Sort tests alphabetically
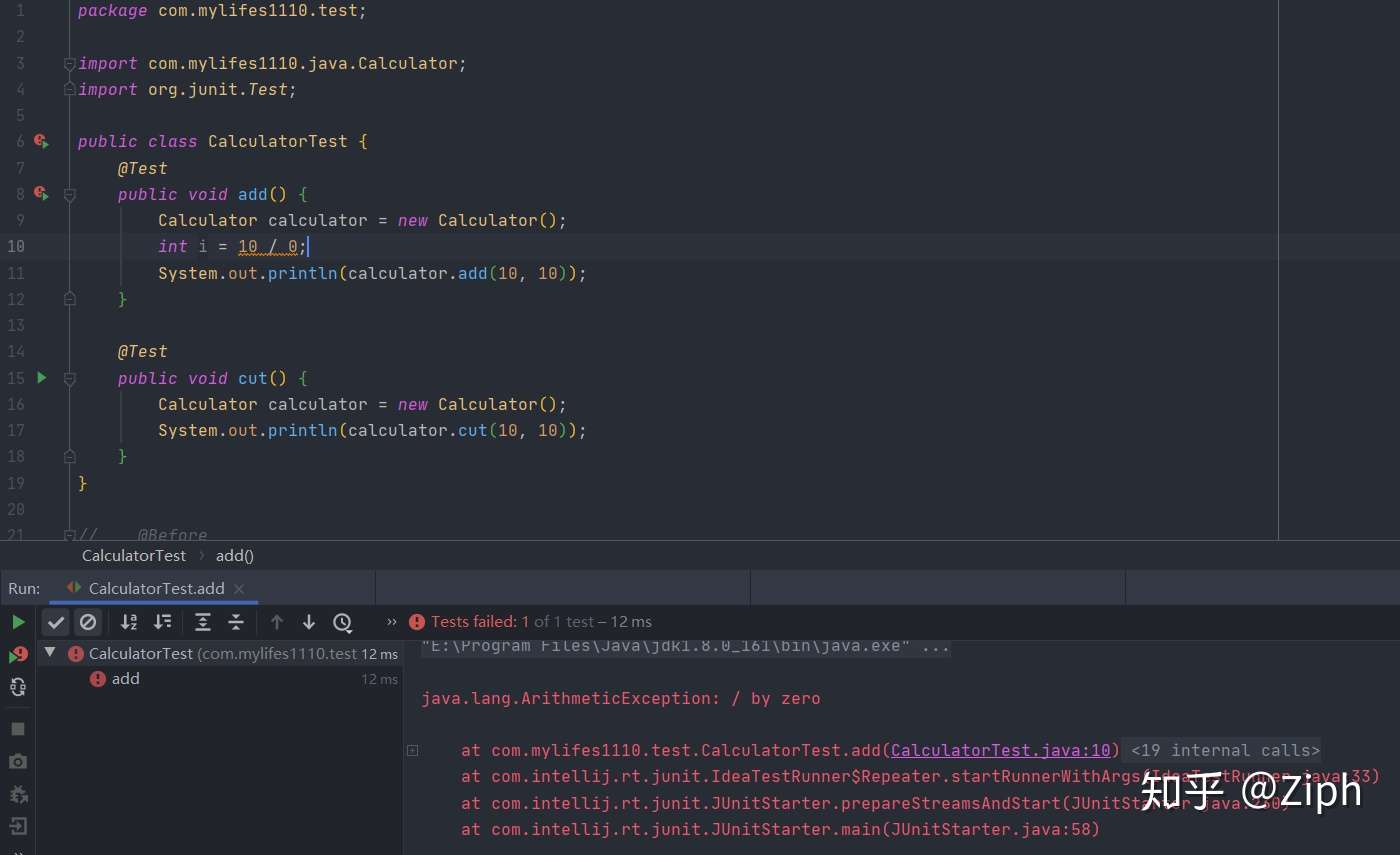Screen dimensions: 1400x855 tap(129, 622)
